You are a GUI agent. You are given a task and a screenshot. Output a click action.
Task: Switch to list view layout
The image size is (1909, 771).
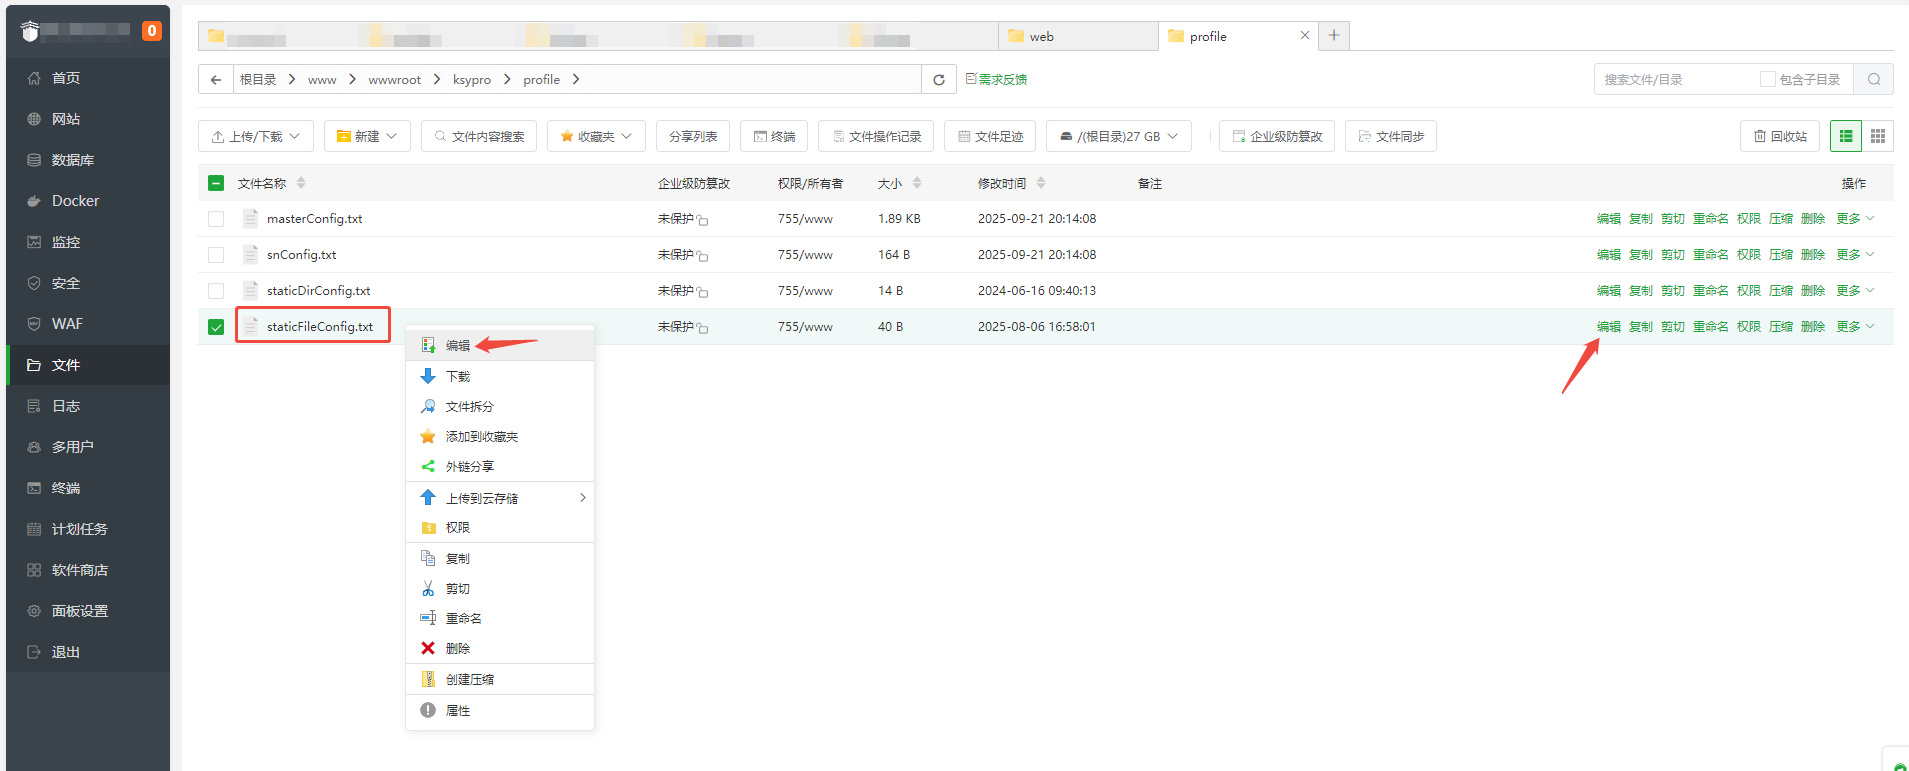1846,136
